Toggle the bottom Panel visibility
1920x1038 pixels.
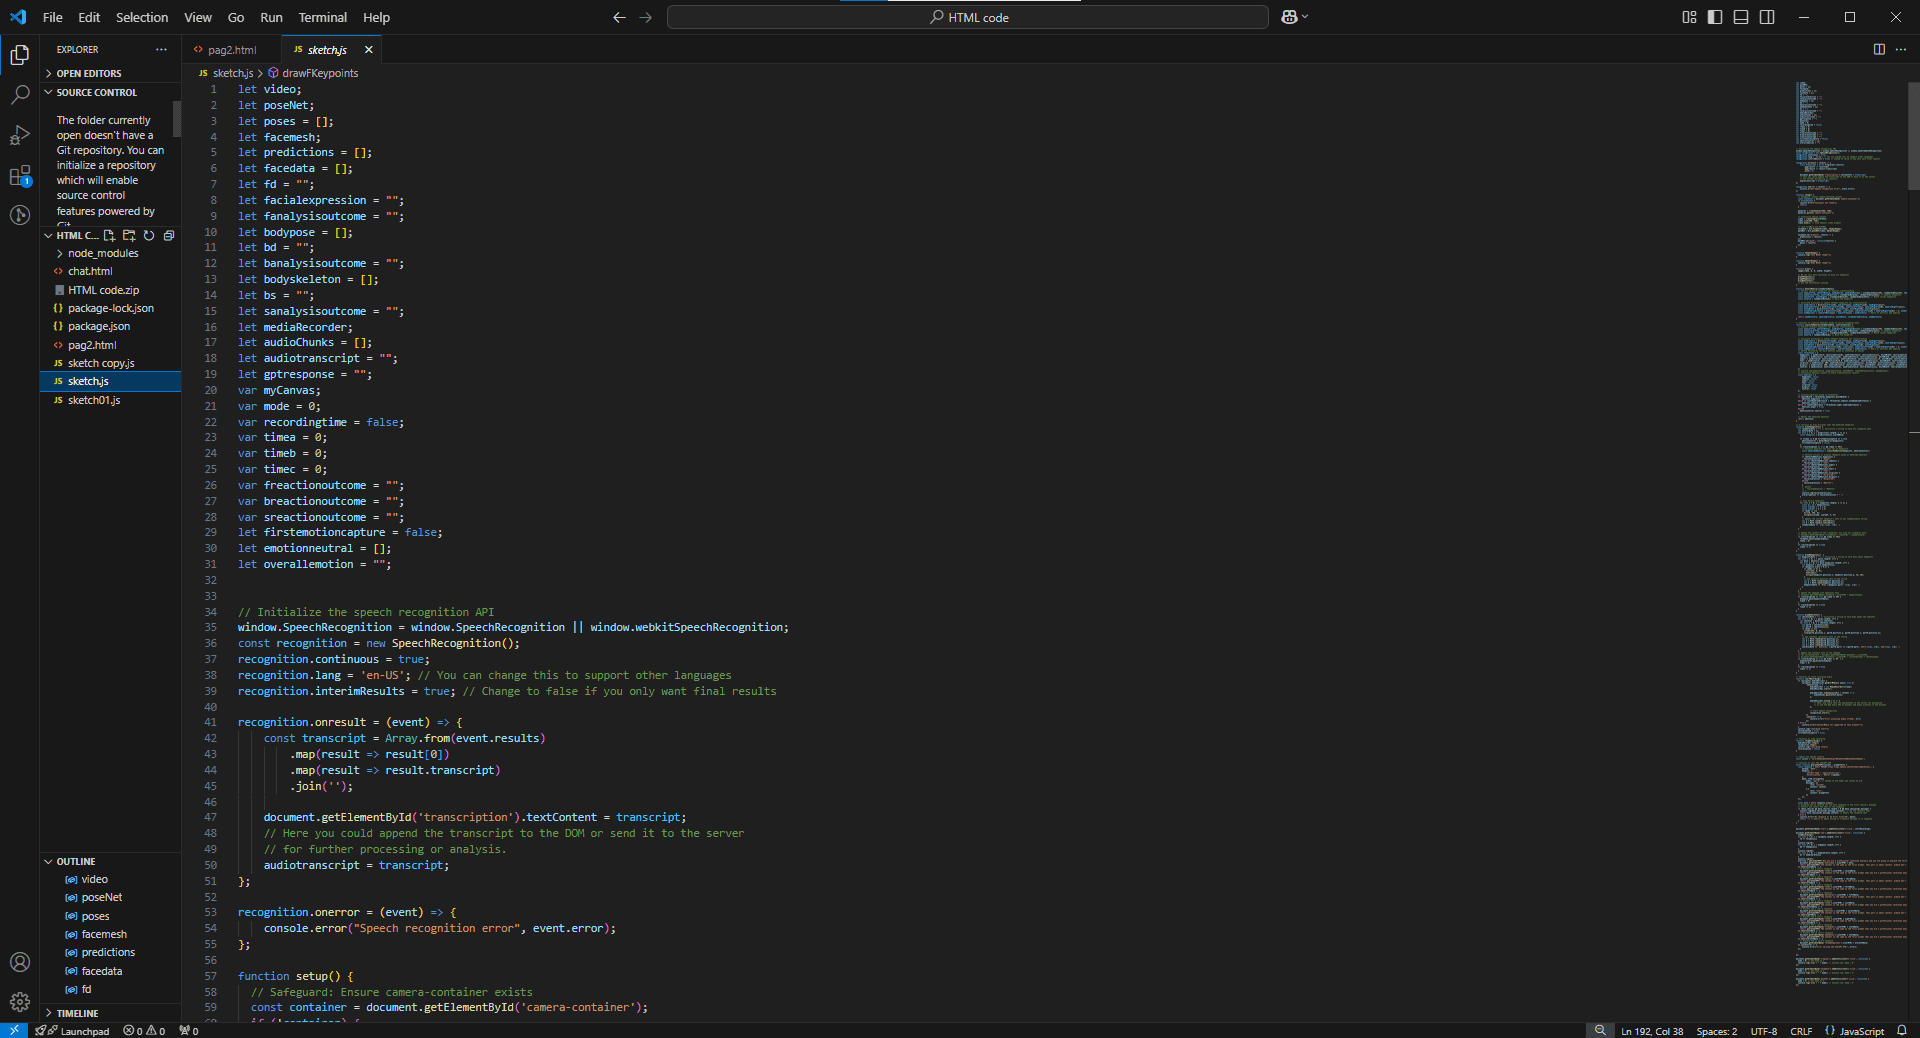click(1741, 17)
